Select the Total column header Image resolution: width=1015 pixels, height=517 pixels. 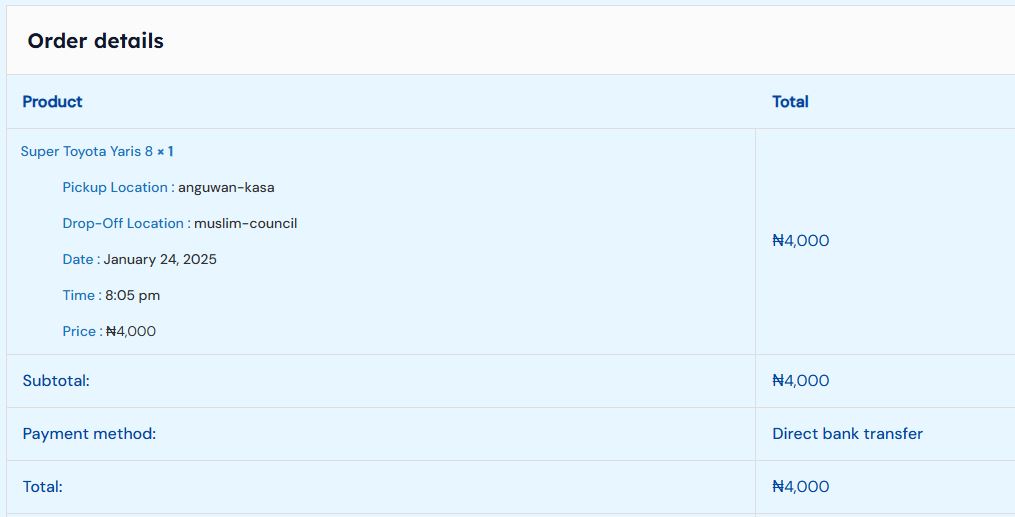tap(790, 102)
